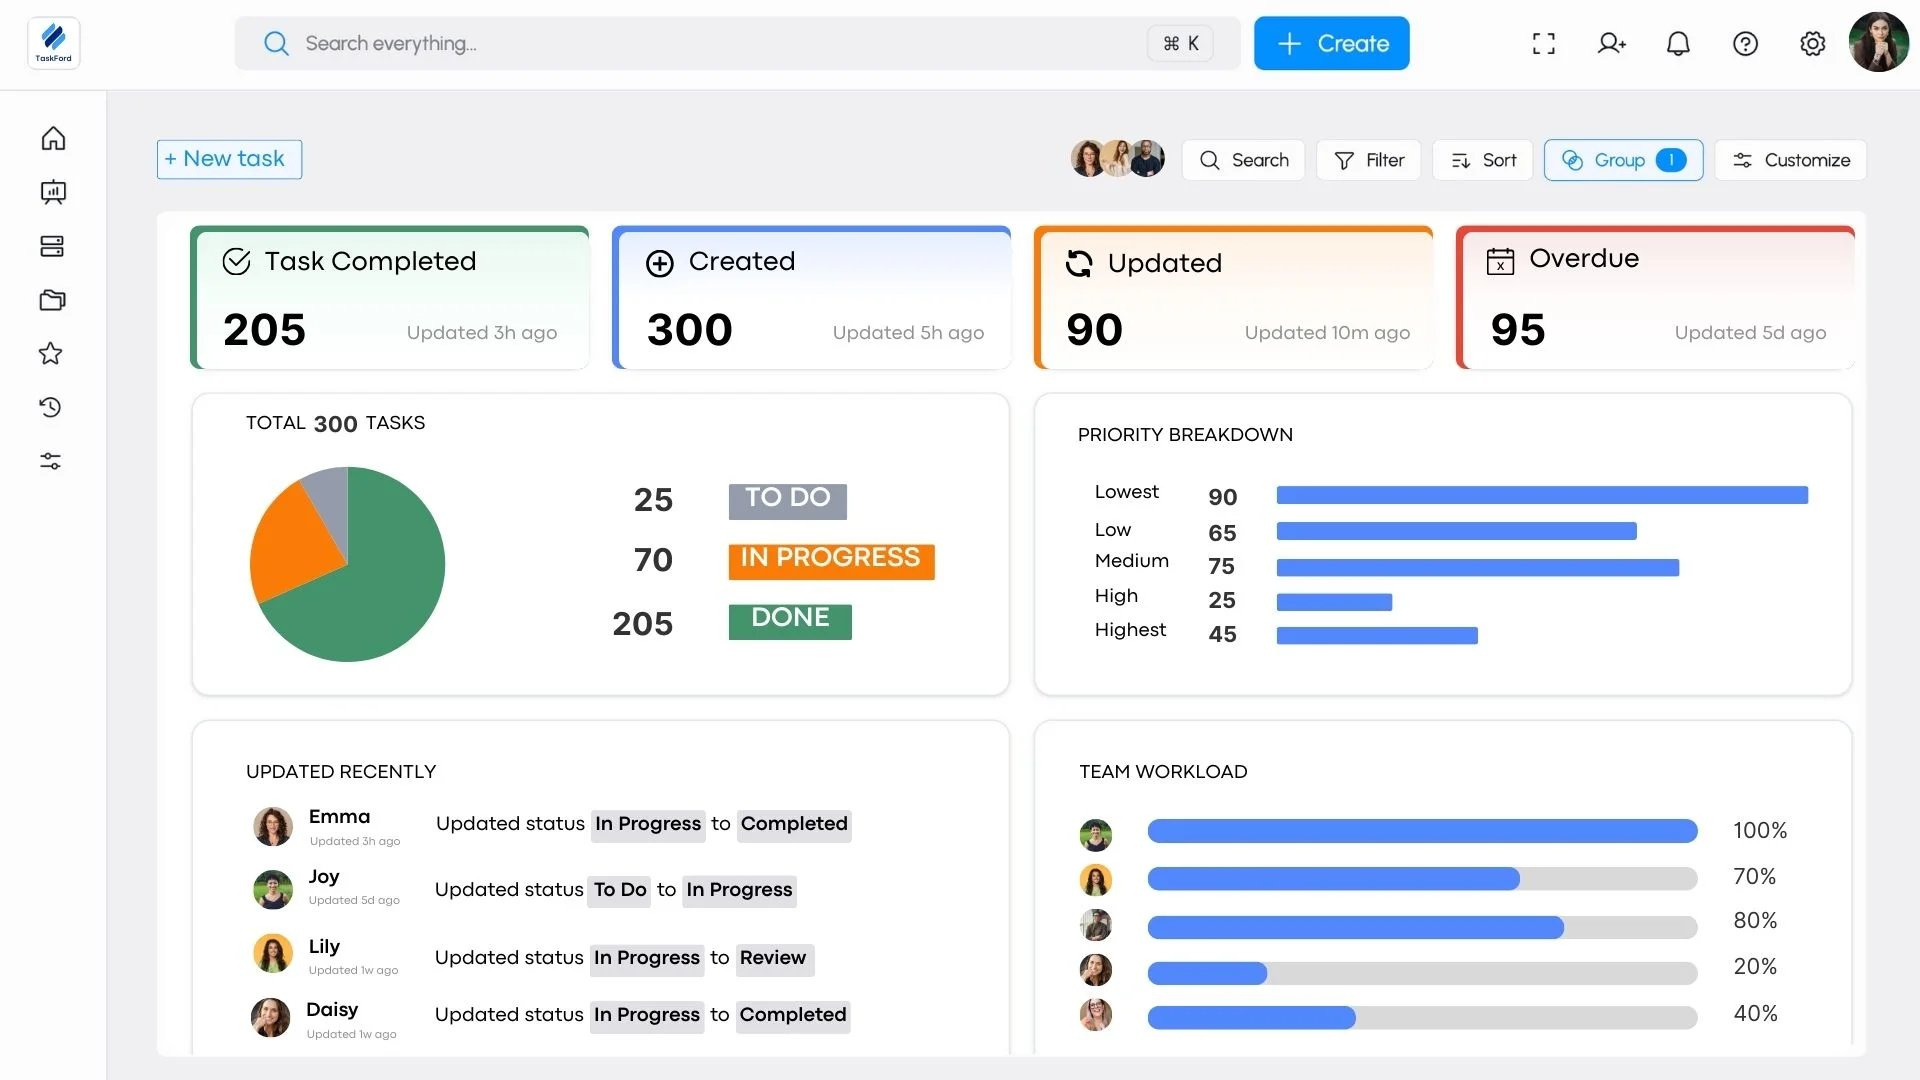The image size is (1920, 1080).
Task: Open the help question mark icon
Action: point(1745,44)
